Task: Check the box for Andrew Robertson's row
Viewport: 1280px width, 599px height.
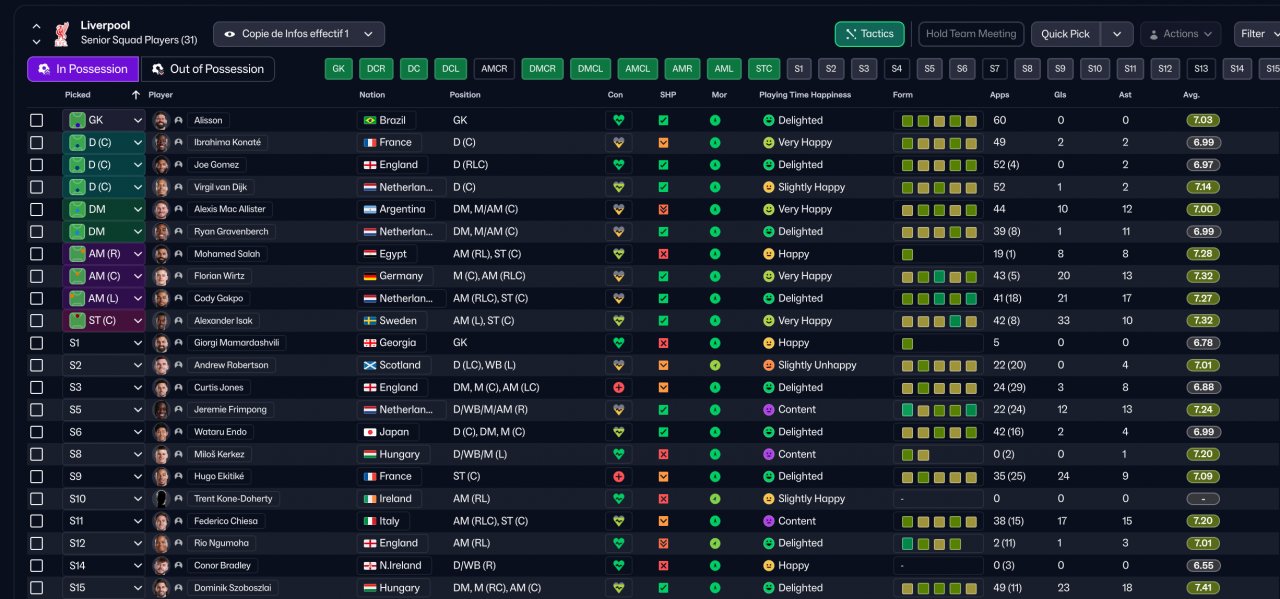Action: pyautogui.click(x=37, y=365)
